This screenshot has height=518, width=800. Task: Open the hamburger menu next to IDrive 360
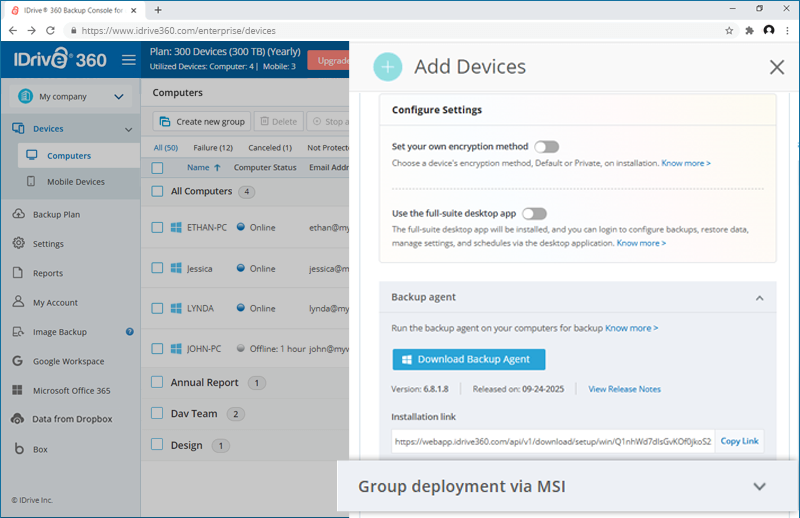click(129, 60)
